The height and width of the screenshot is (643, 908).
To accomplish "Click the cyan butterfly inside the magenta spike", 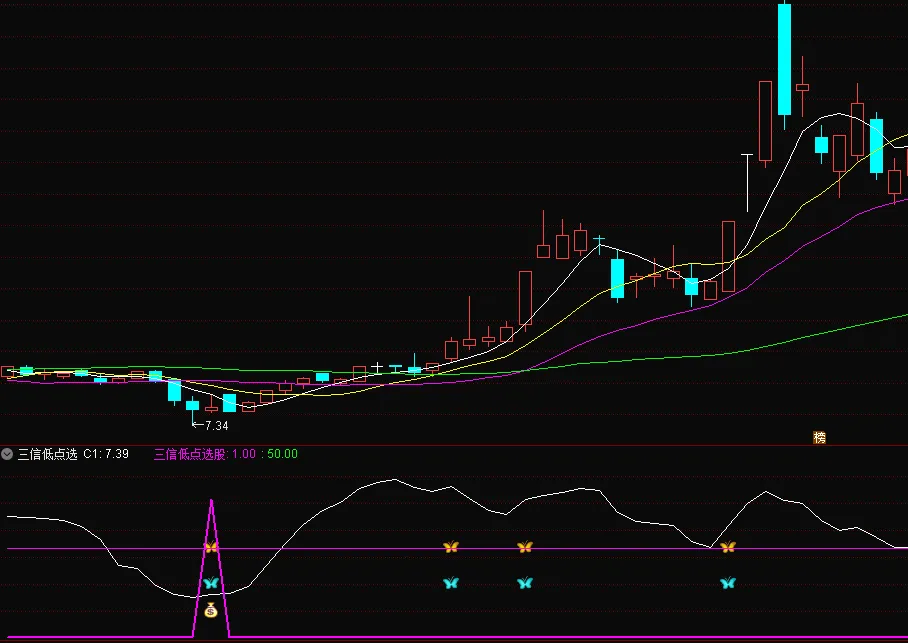I will [211, 583].
